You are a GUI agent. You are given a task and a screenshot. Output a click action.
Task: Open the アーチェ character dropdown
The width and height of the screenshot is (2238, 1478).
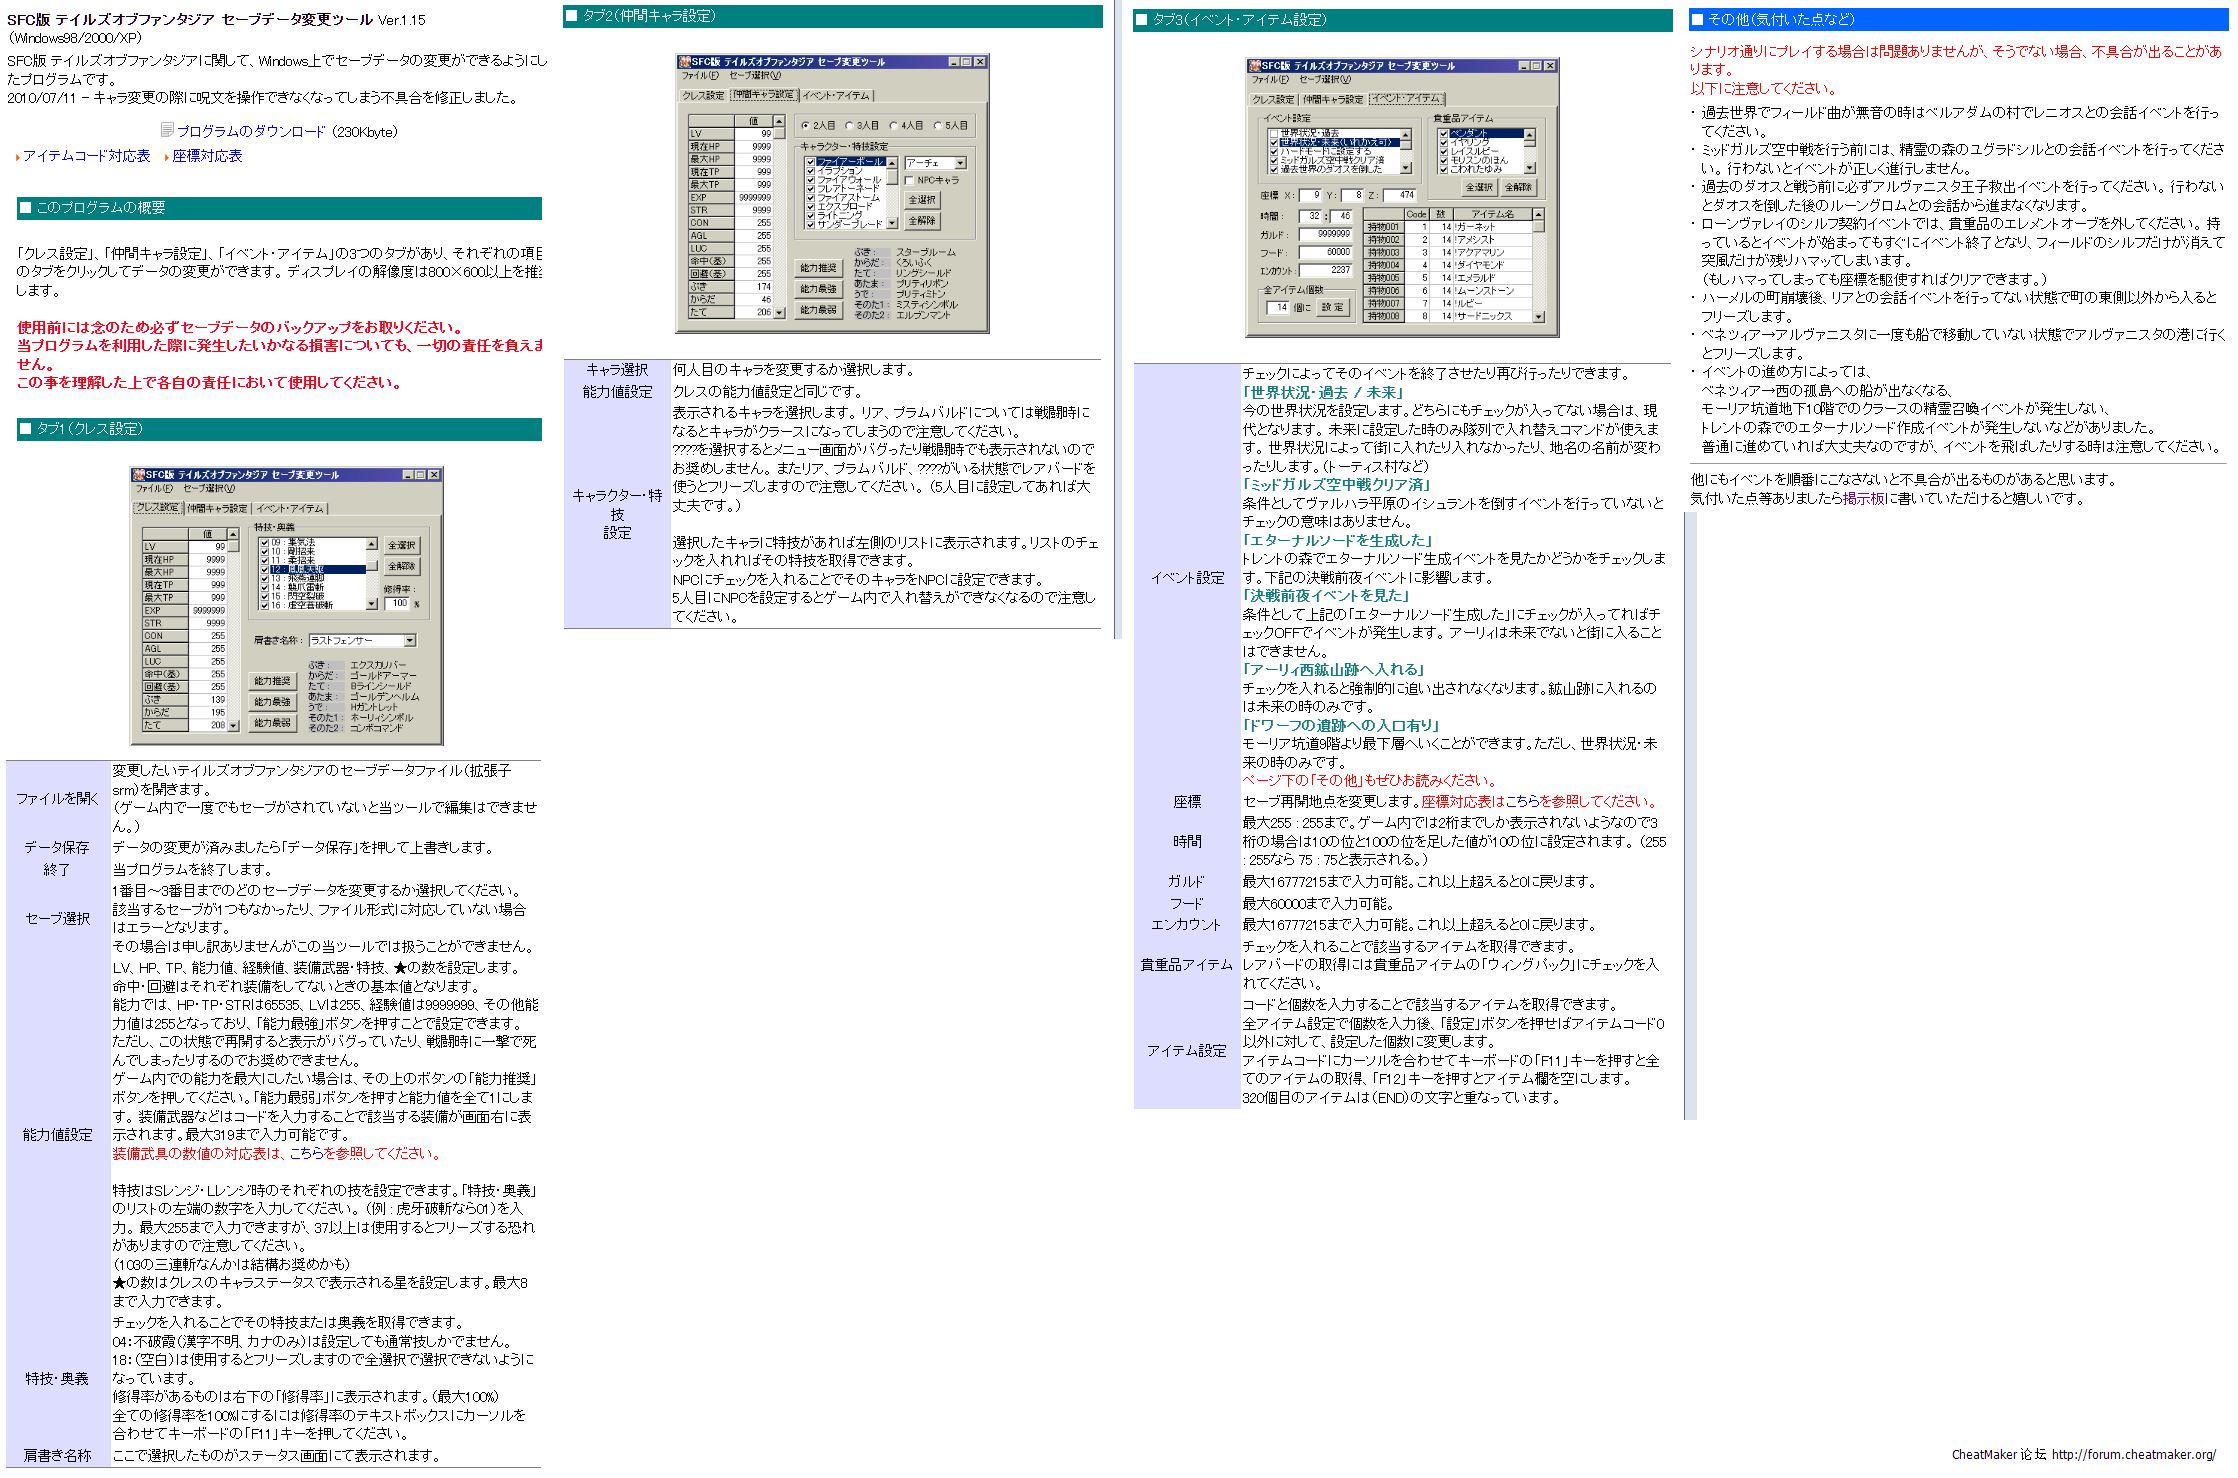936,163
